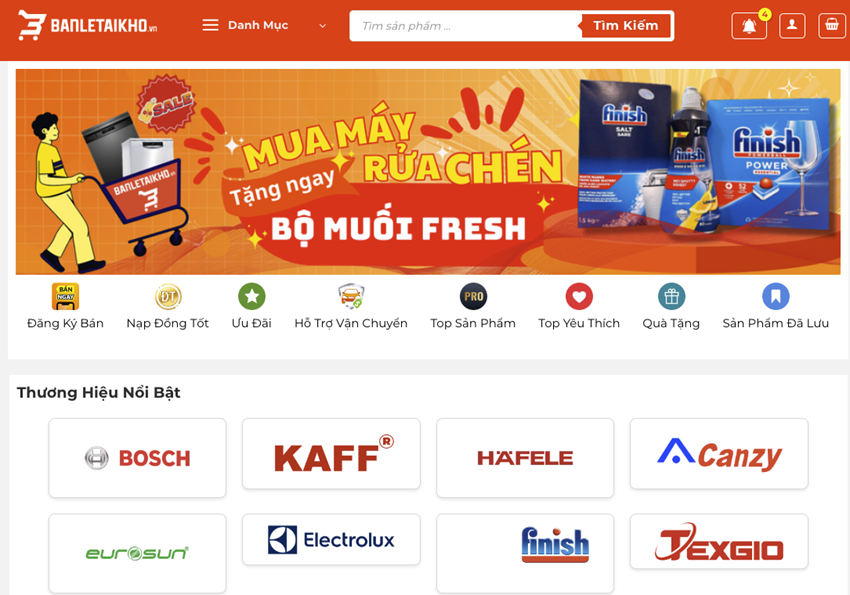Open Hỗ Trợ Vận Chuyển icon
The height and width of the screenshot is (595, 850).
[x=351, y=296]
